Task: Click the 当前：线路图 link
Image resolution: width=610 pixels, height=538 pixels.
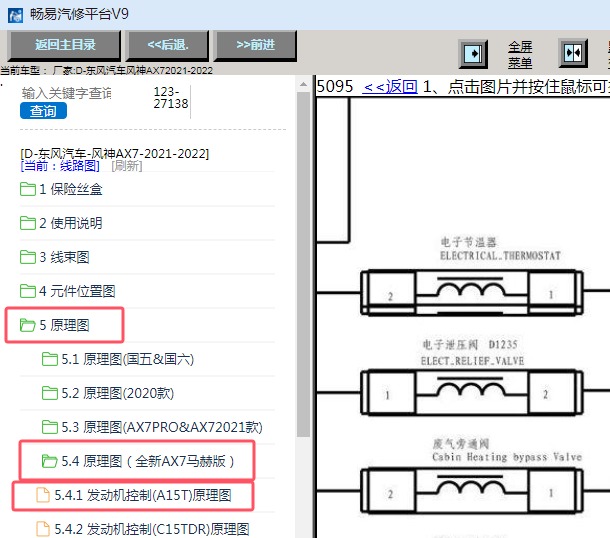Action: pyautogui.click(x=60, y=166)
